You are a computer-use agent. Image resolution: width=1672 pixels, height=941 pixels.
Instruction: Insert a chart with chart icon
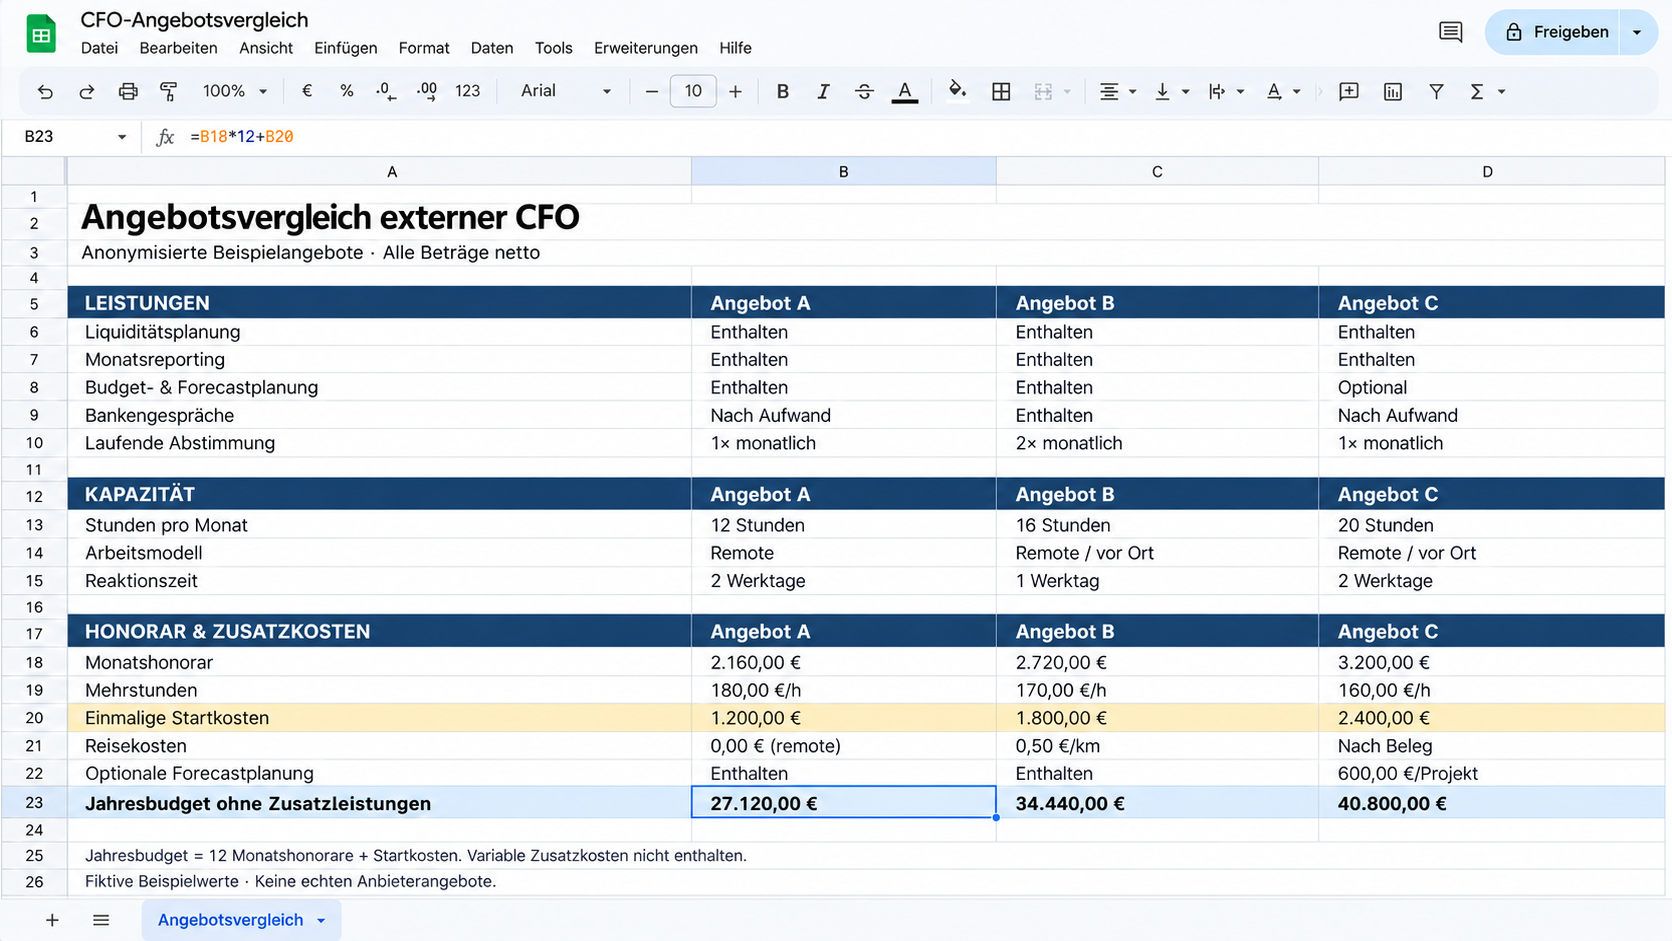[x=1393, y=92]
